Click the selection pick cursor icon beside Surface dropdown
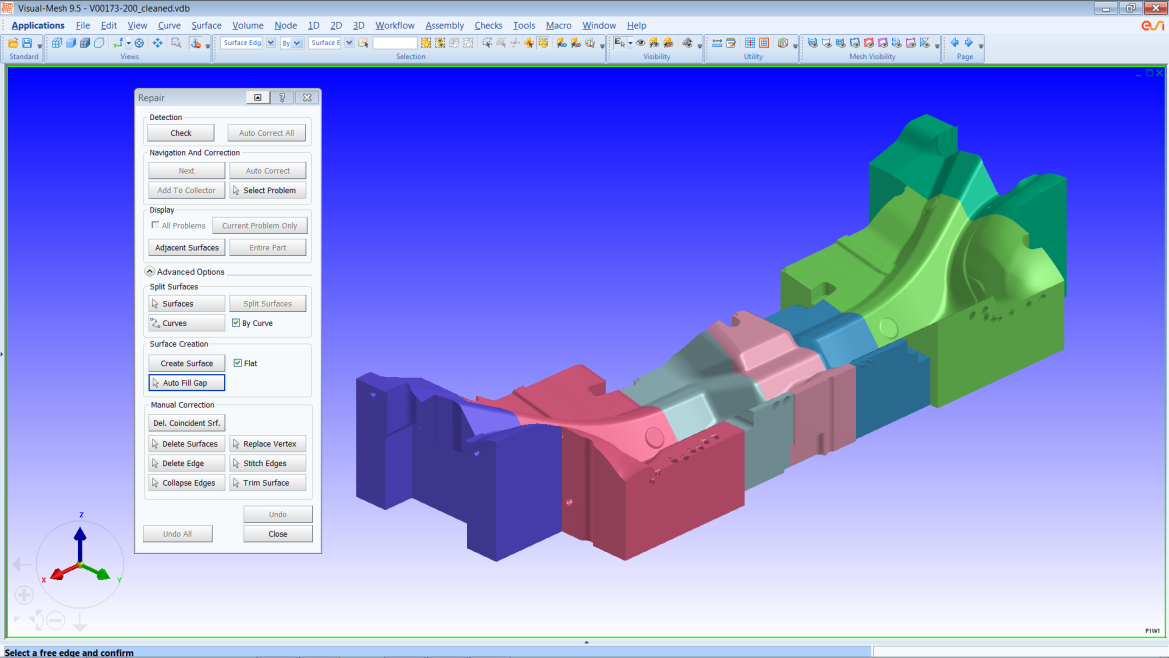Image resolution: width=1169 pixels, height=658 pixels. point(363,43)
